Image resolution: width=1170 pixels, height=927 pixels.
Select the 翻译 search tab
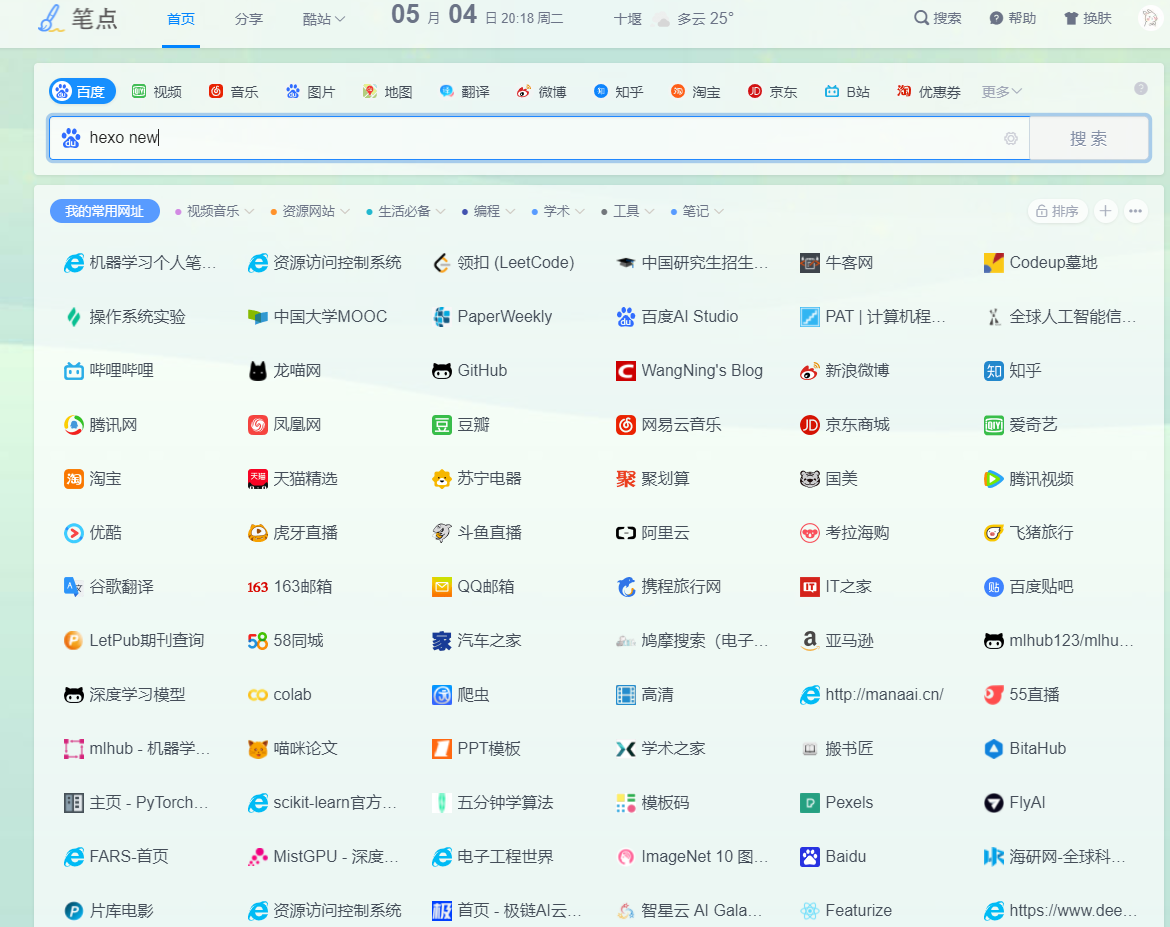click(x=464, y=92)
